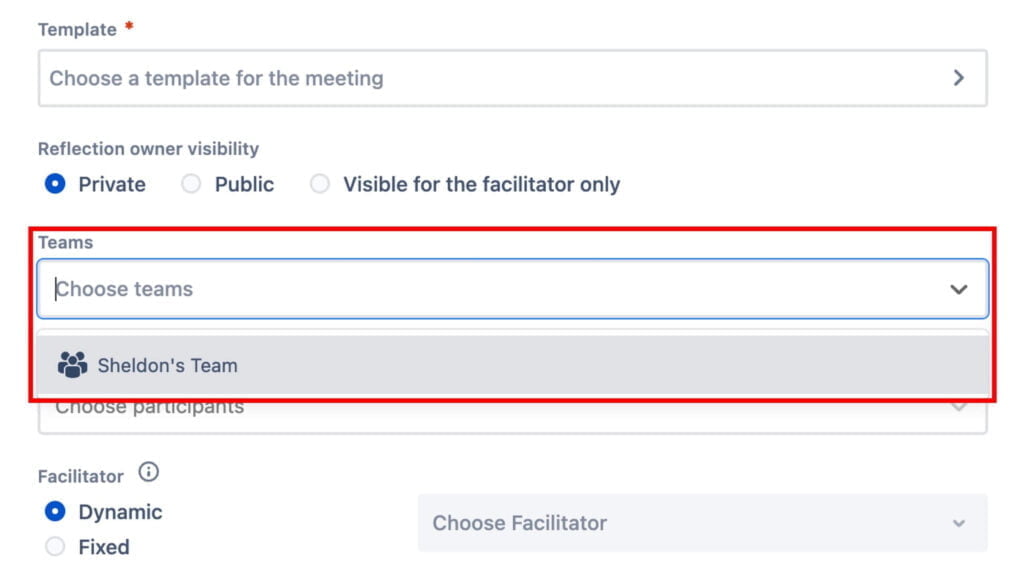Click inside the Choose teams input field
1024x581 pixels.
[x=300, y=288]
